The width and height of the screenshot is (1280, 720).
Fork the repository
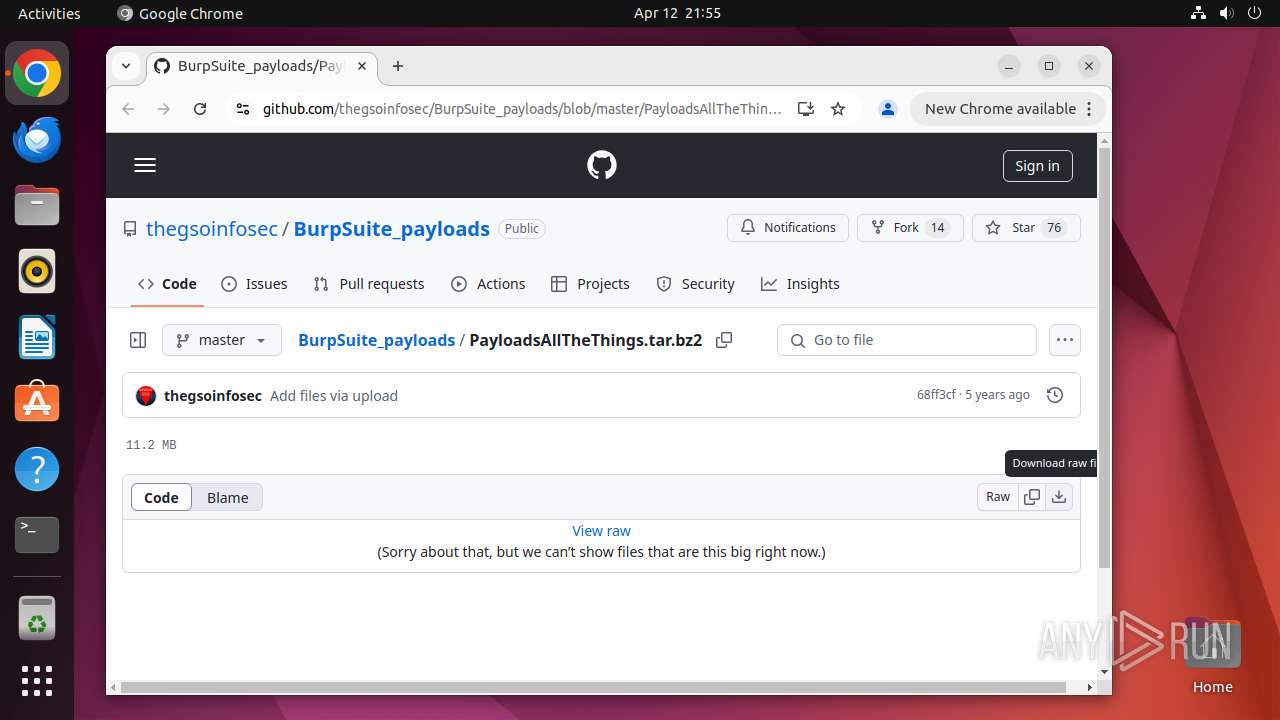[910, 228]
